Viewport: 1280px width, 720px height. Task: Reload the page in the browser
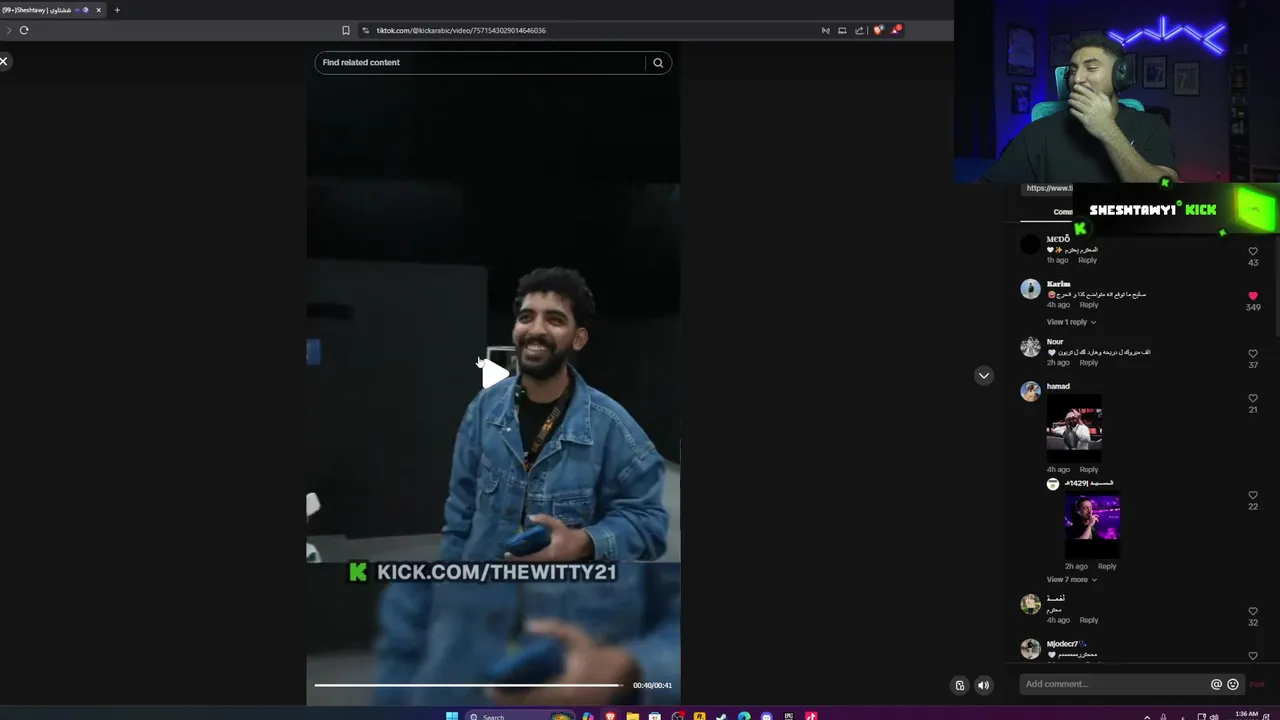point(24,30)
